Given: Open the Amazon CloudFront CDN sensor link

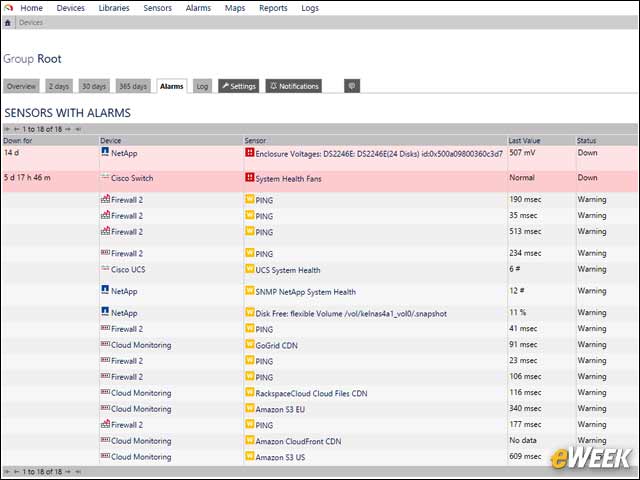Looking at the screenshot, I should 298,441.
